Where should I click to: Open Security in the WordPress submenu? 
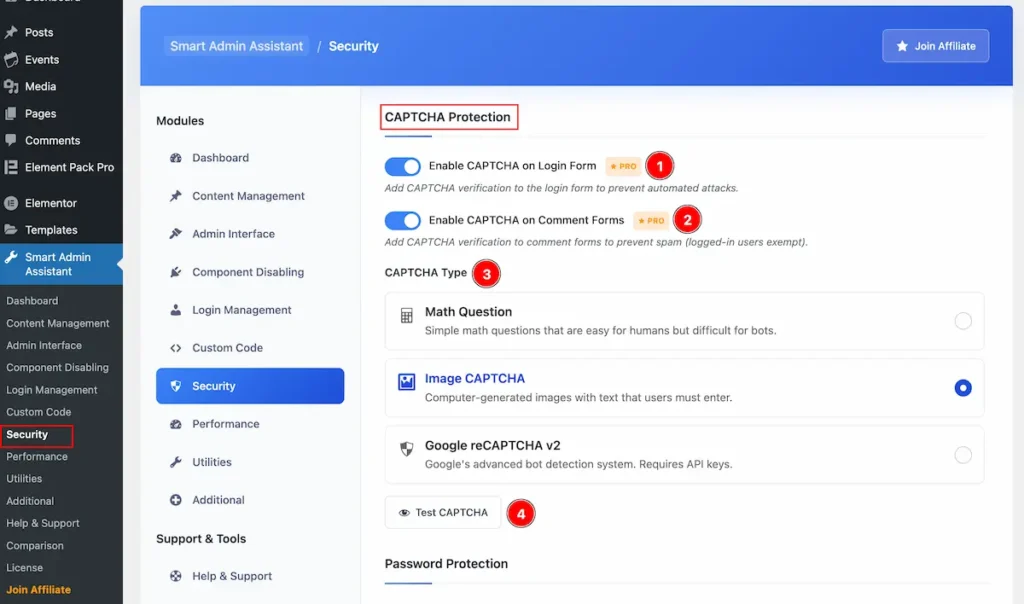(x=27, y=434)
